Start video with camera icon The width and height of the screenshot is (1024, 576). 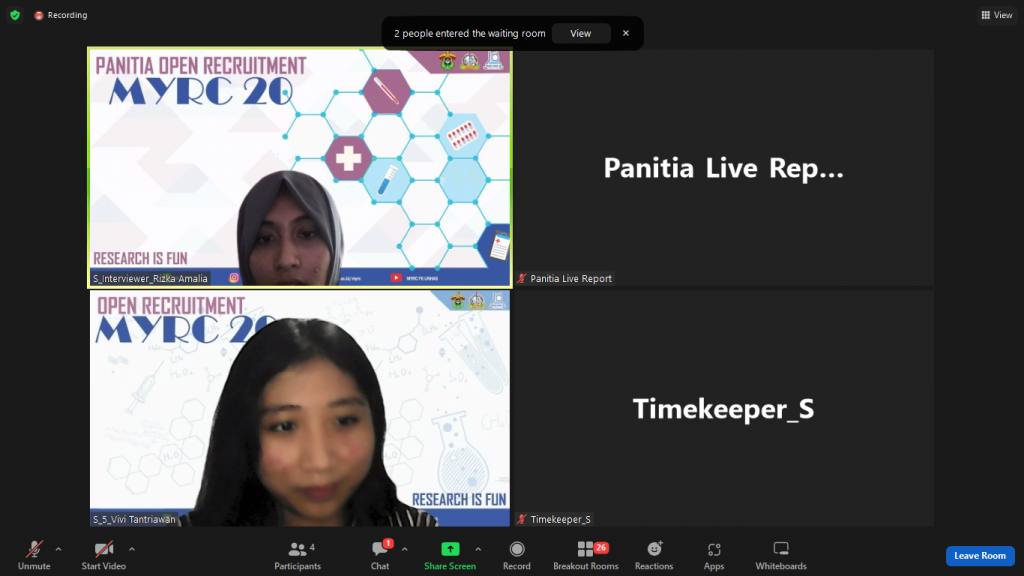click(104, 556)
